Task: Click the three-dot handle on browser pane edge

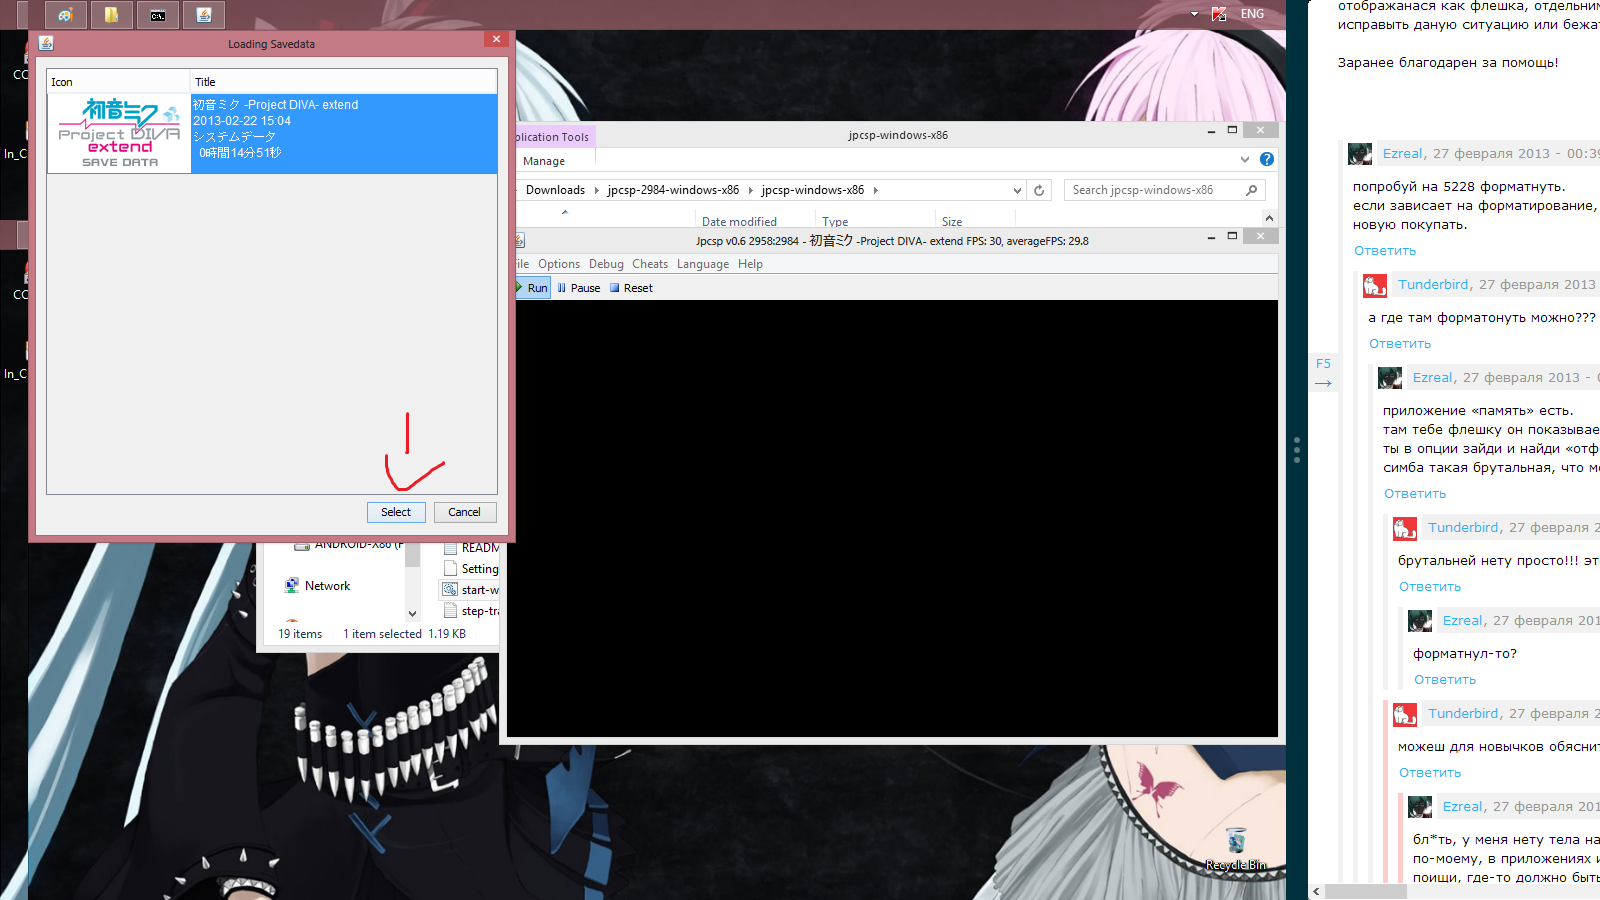Action: pyautogui.click(x=1297, y=449)
